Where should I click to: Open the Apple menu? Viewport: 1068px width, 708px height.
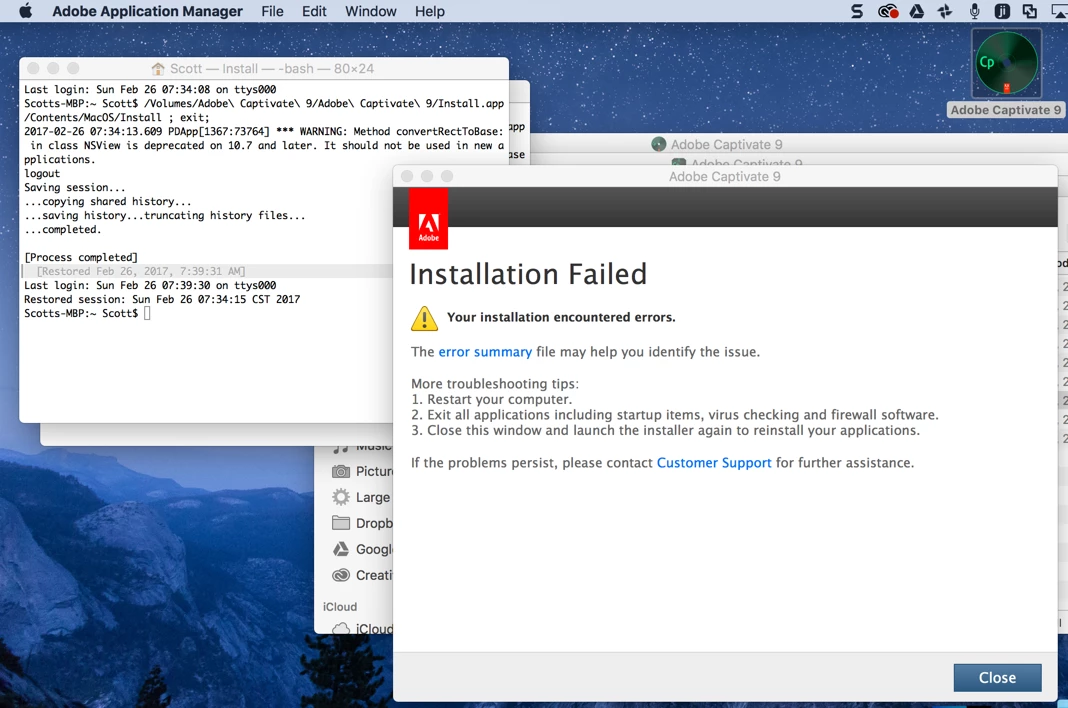coord(26,11)
